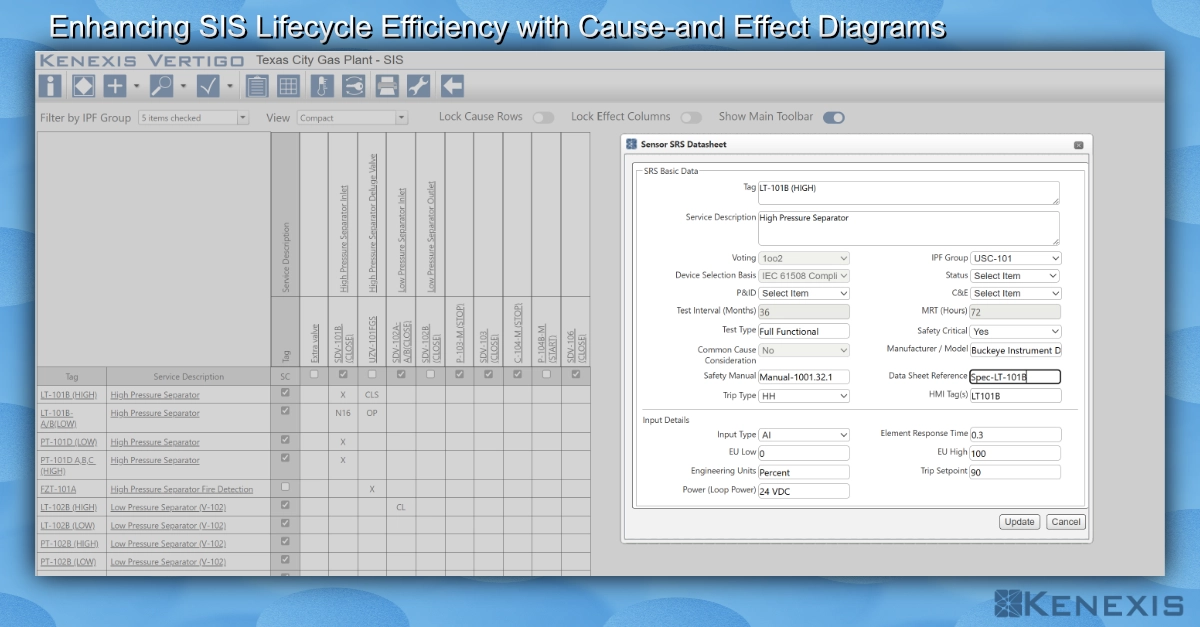The image size is (1200, 627).
Task: Click the Element Response Time field
Action: (x=1016, y=434)
